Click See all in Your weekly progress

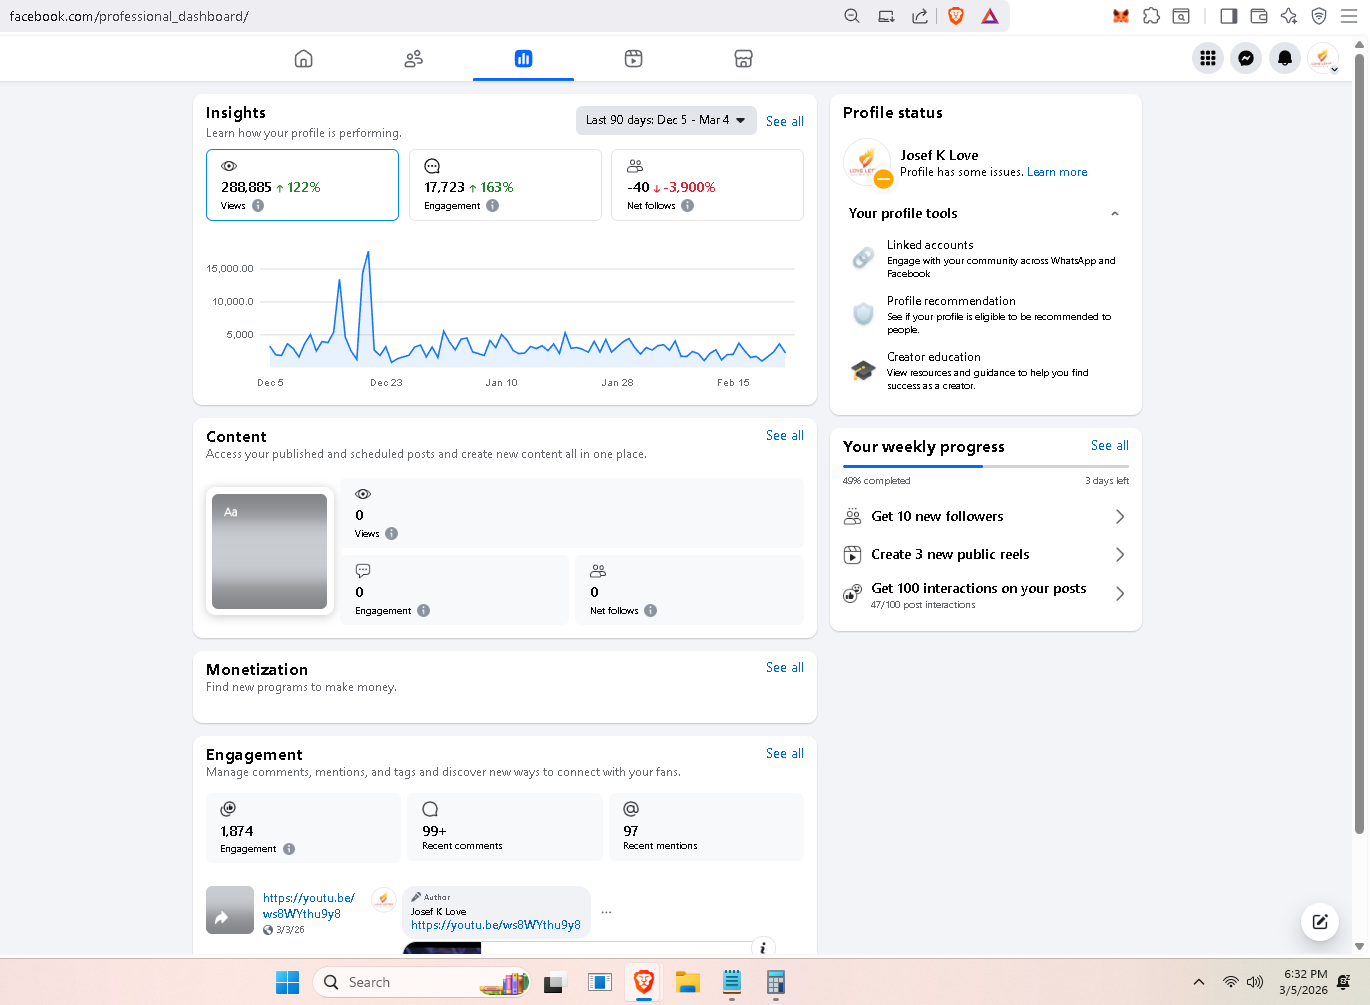1109,446
